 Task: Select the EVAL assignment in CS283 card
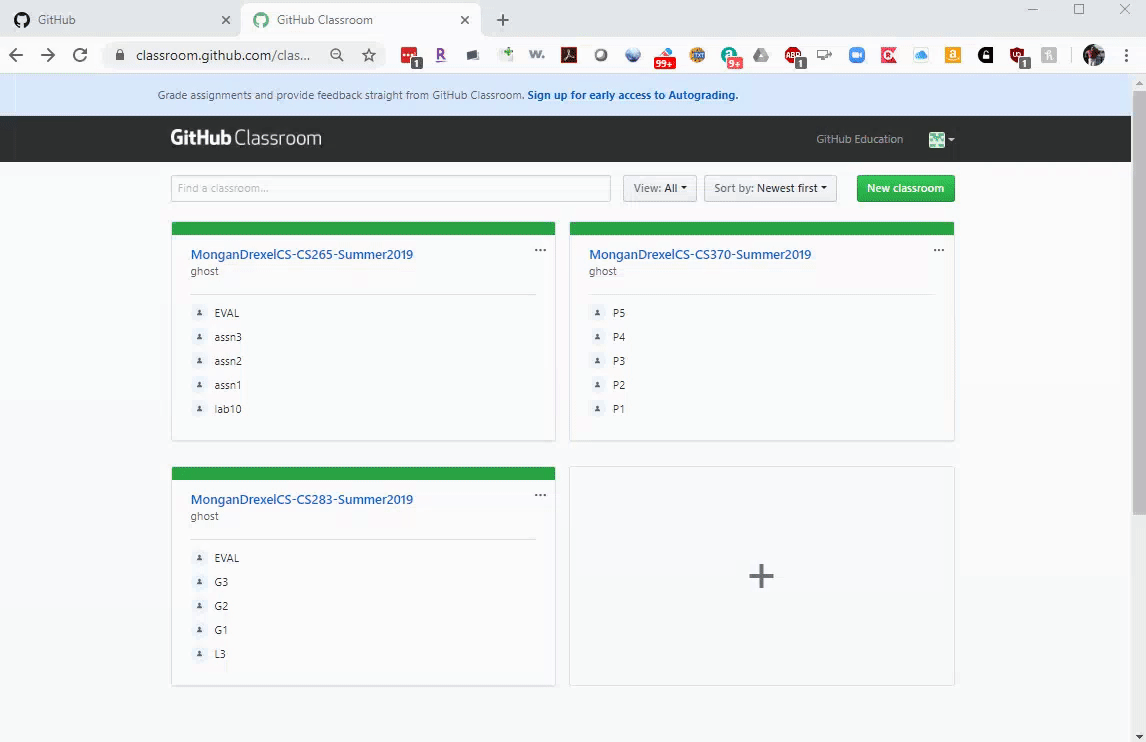(227, 558)
